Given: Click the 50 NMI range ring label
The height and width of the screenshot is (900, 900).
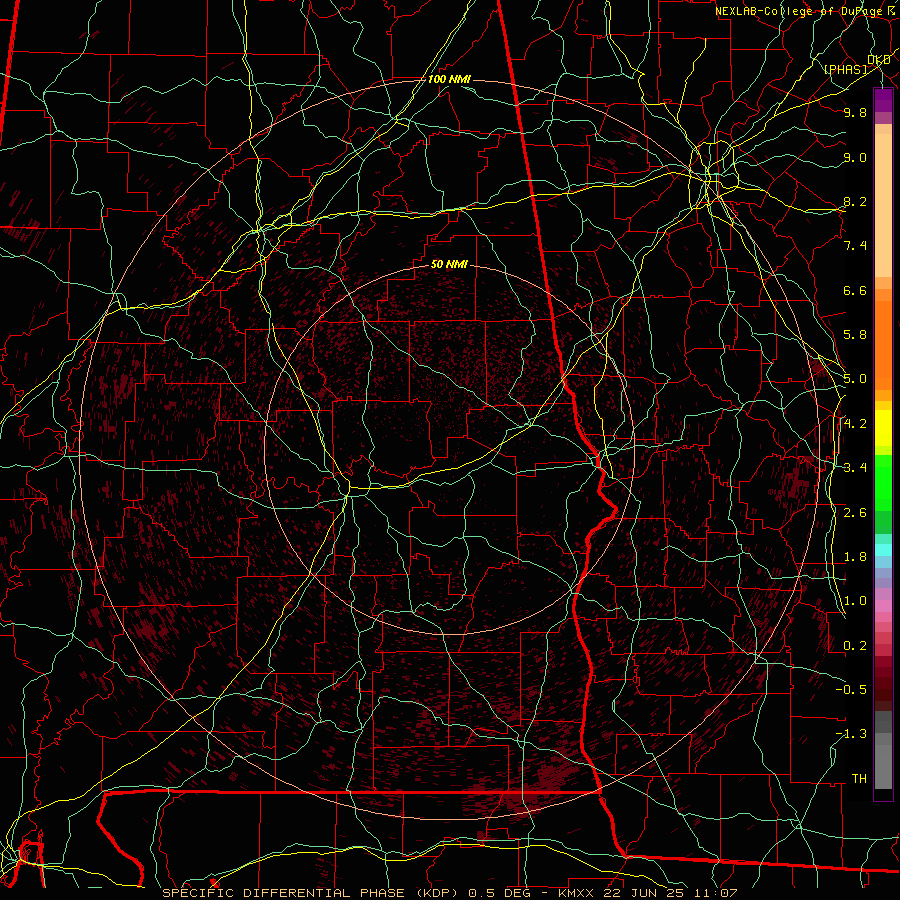Looking at the screenshot, I should coord(449,264).
